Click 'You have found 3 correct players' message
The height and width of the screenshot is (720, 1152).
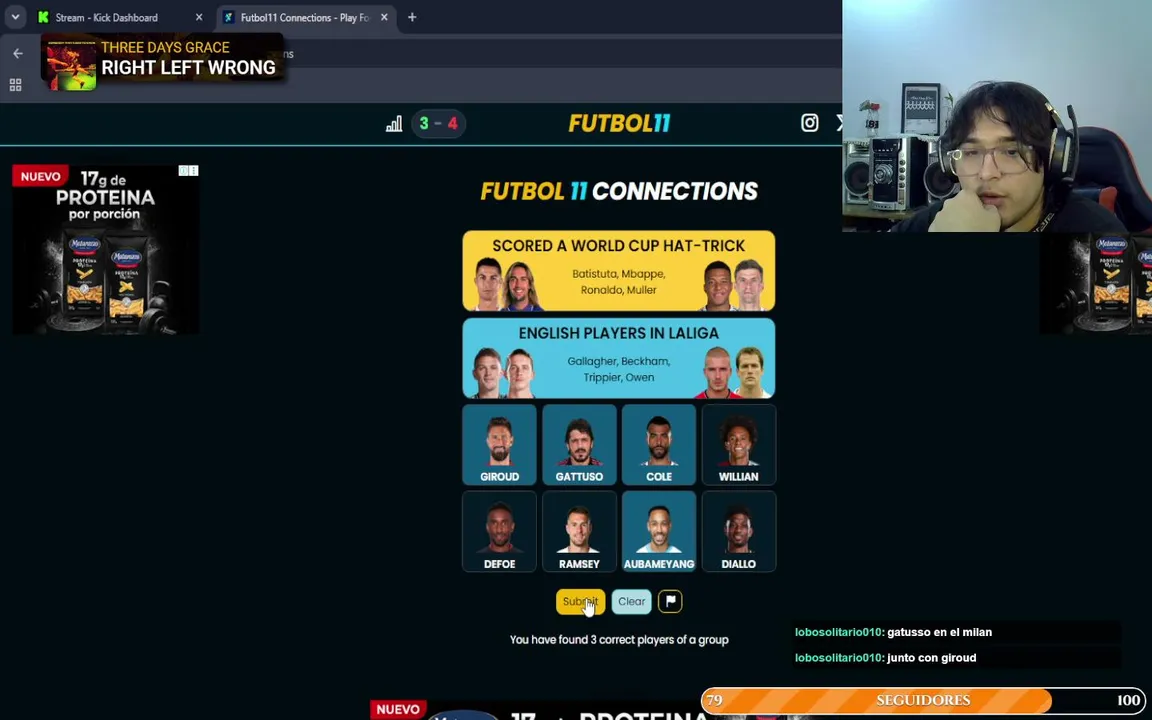(x=619, y=640)
